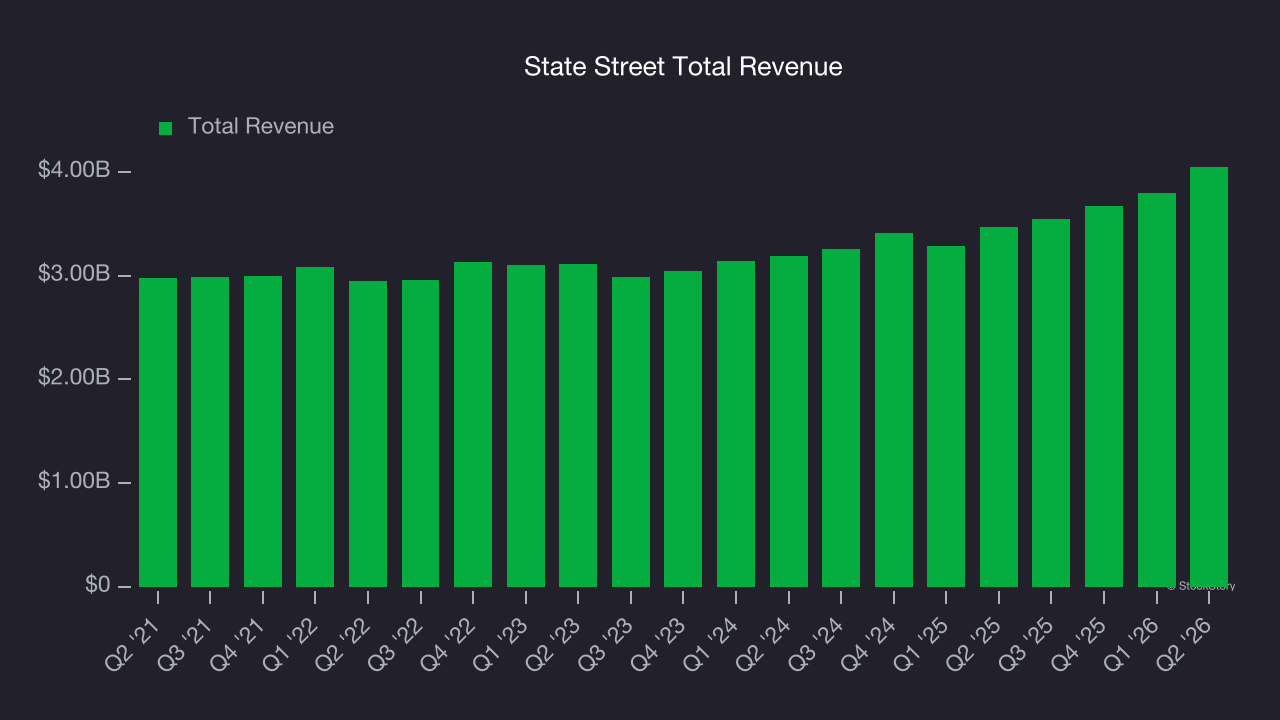Click the $4.00B y-axis label

tap(74, 171)
